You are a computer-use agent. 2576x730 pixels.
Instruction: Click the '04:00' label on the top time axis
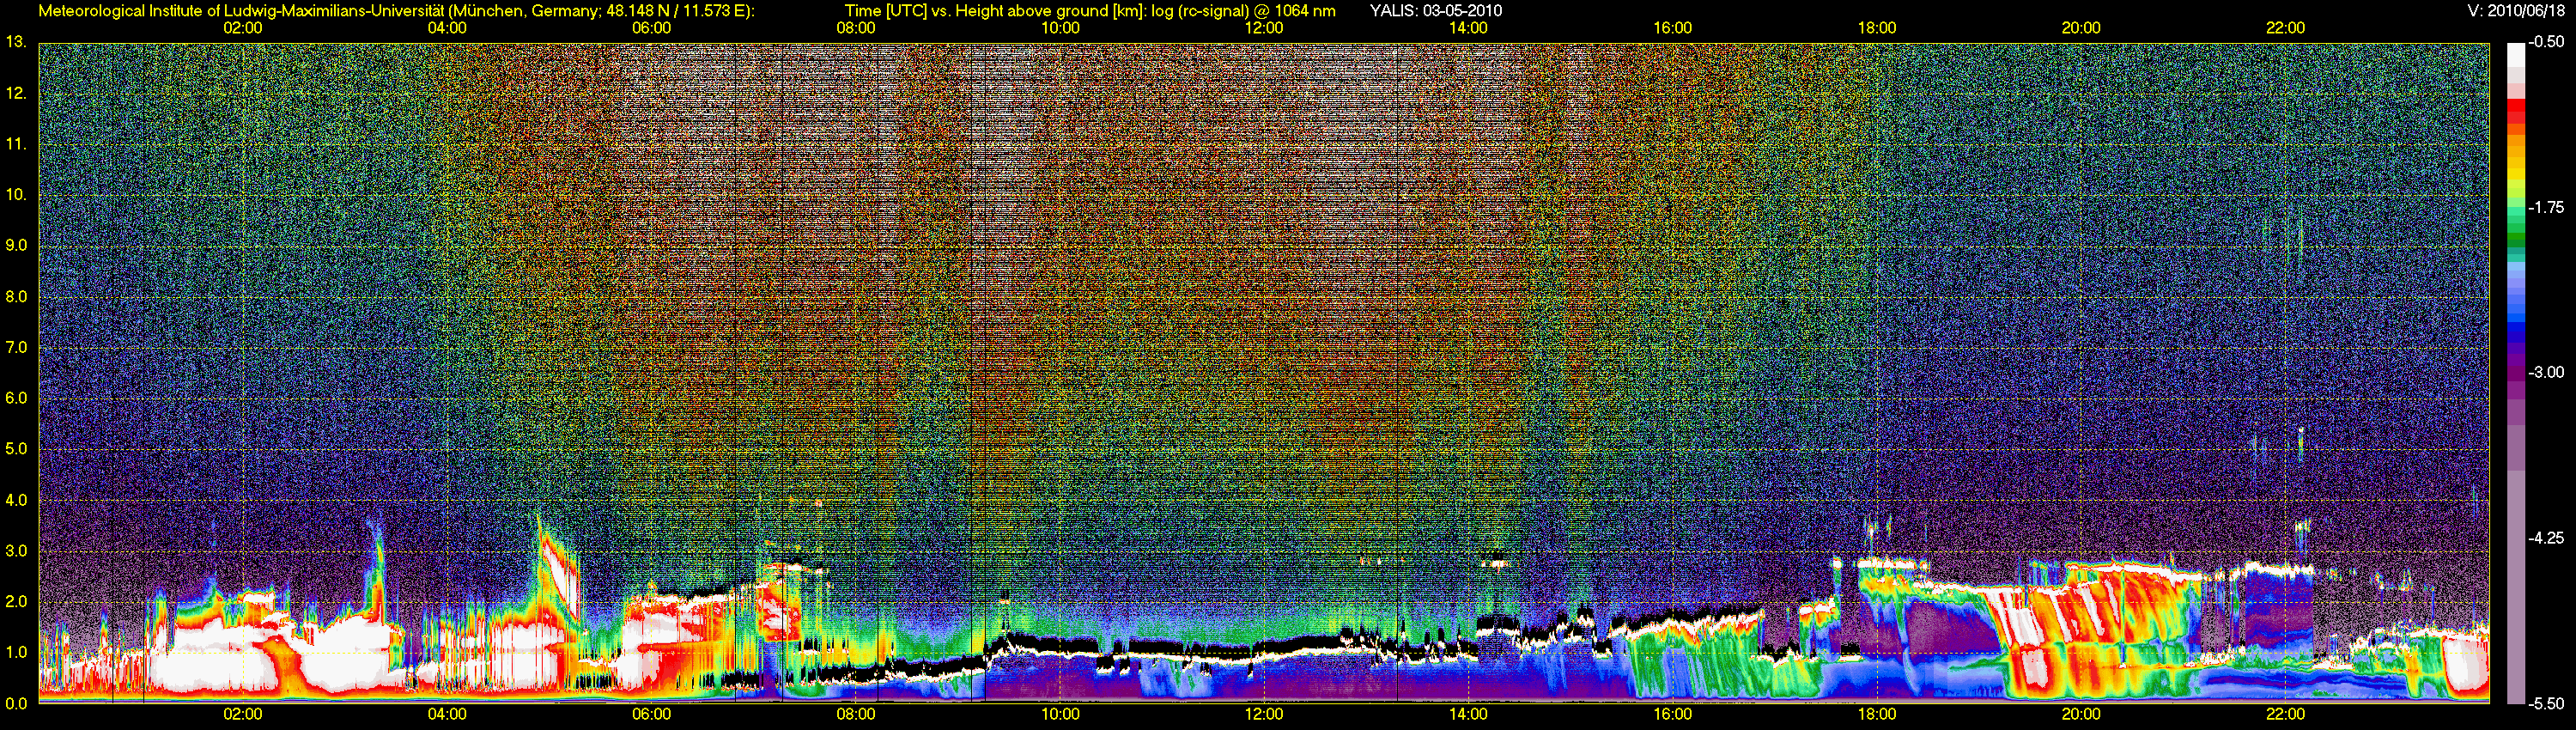(447, 28)
